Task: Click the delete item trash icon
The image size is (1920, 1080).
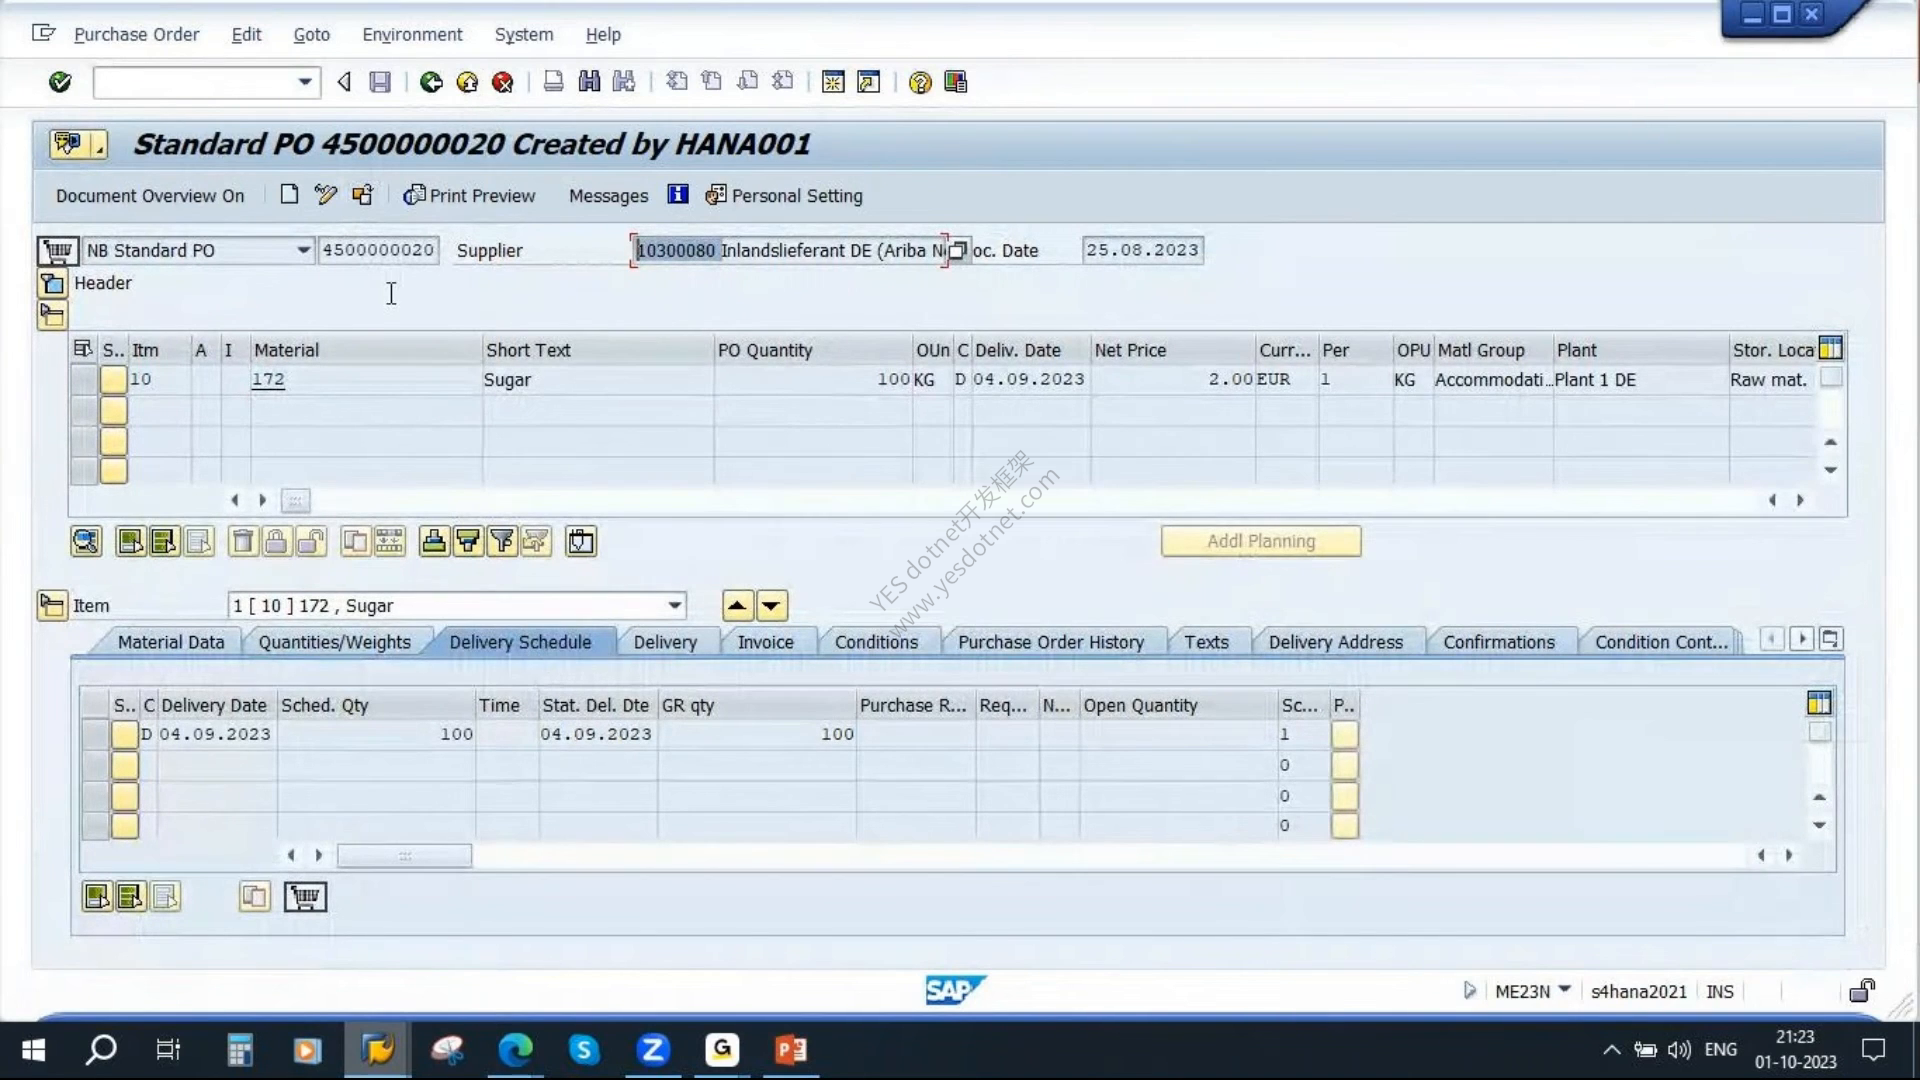Action: coord(242,542)
